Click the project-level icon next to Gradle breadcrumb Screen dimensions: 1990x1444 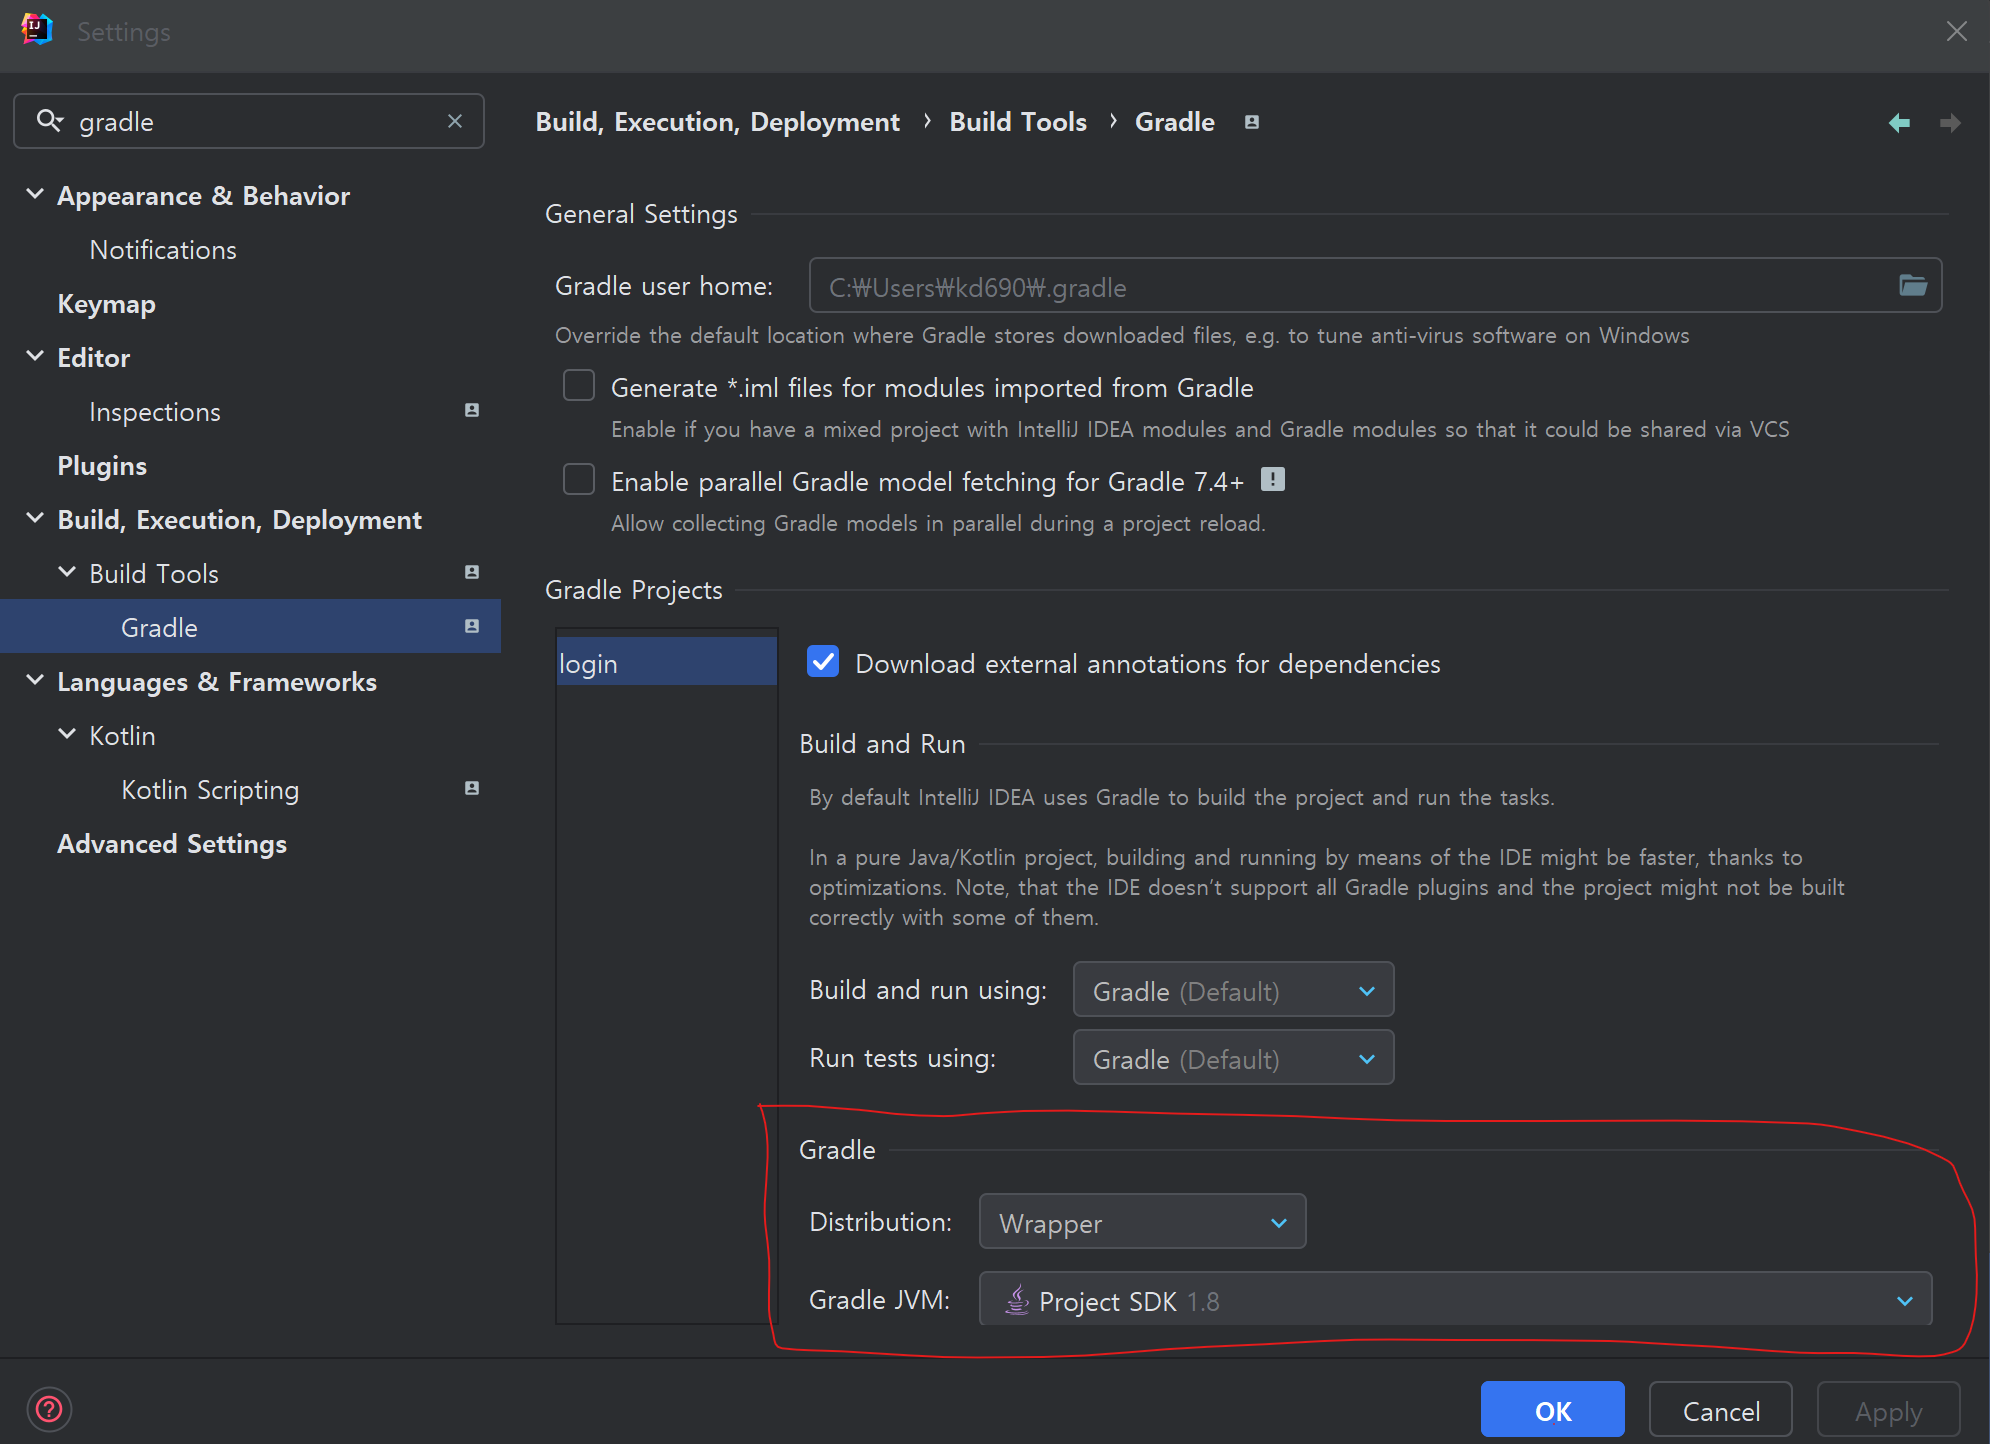1251,122
